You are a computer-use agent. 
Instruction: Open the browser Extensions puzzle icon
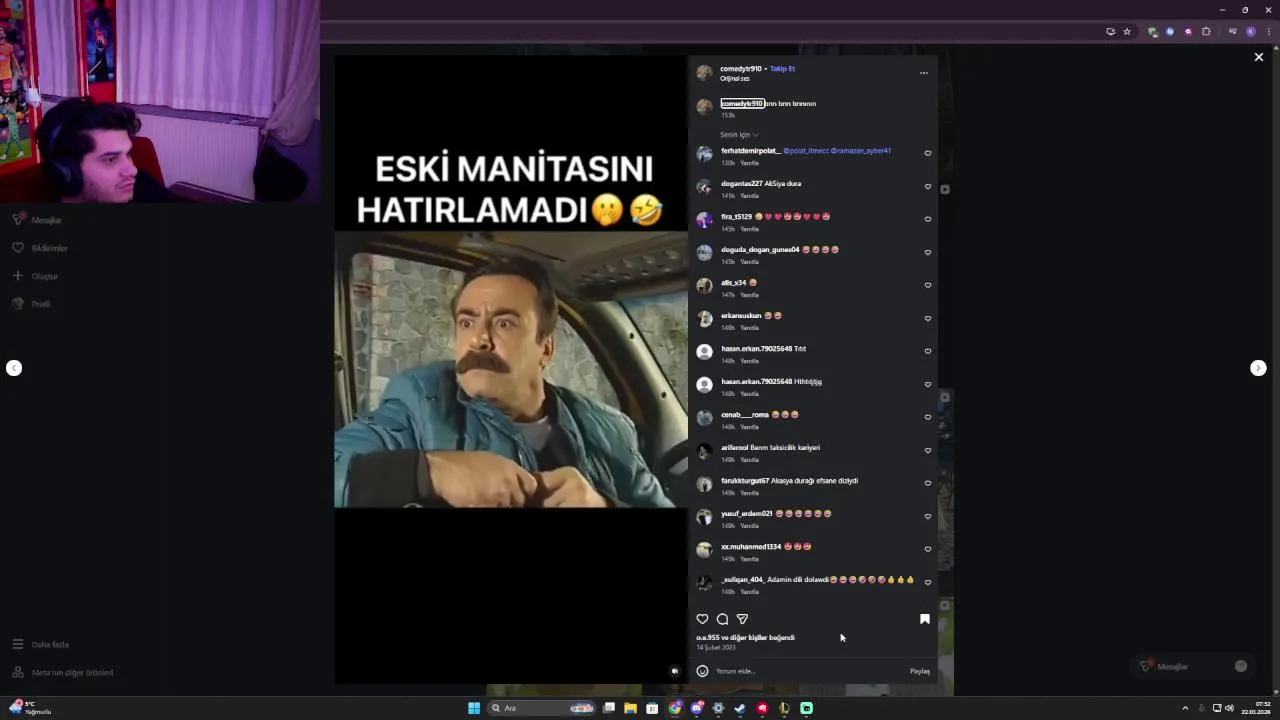1206,31
